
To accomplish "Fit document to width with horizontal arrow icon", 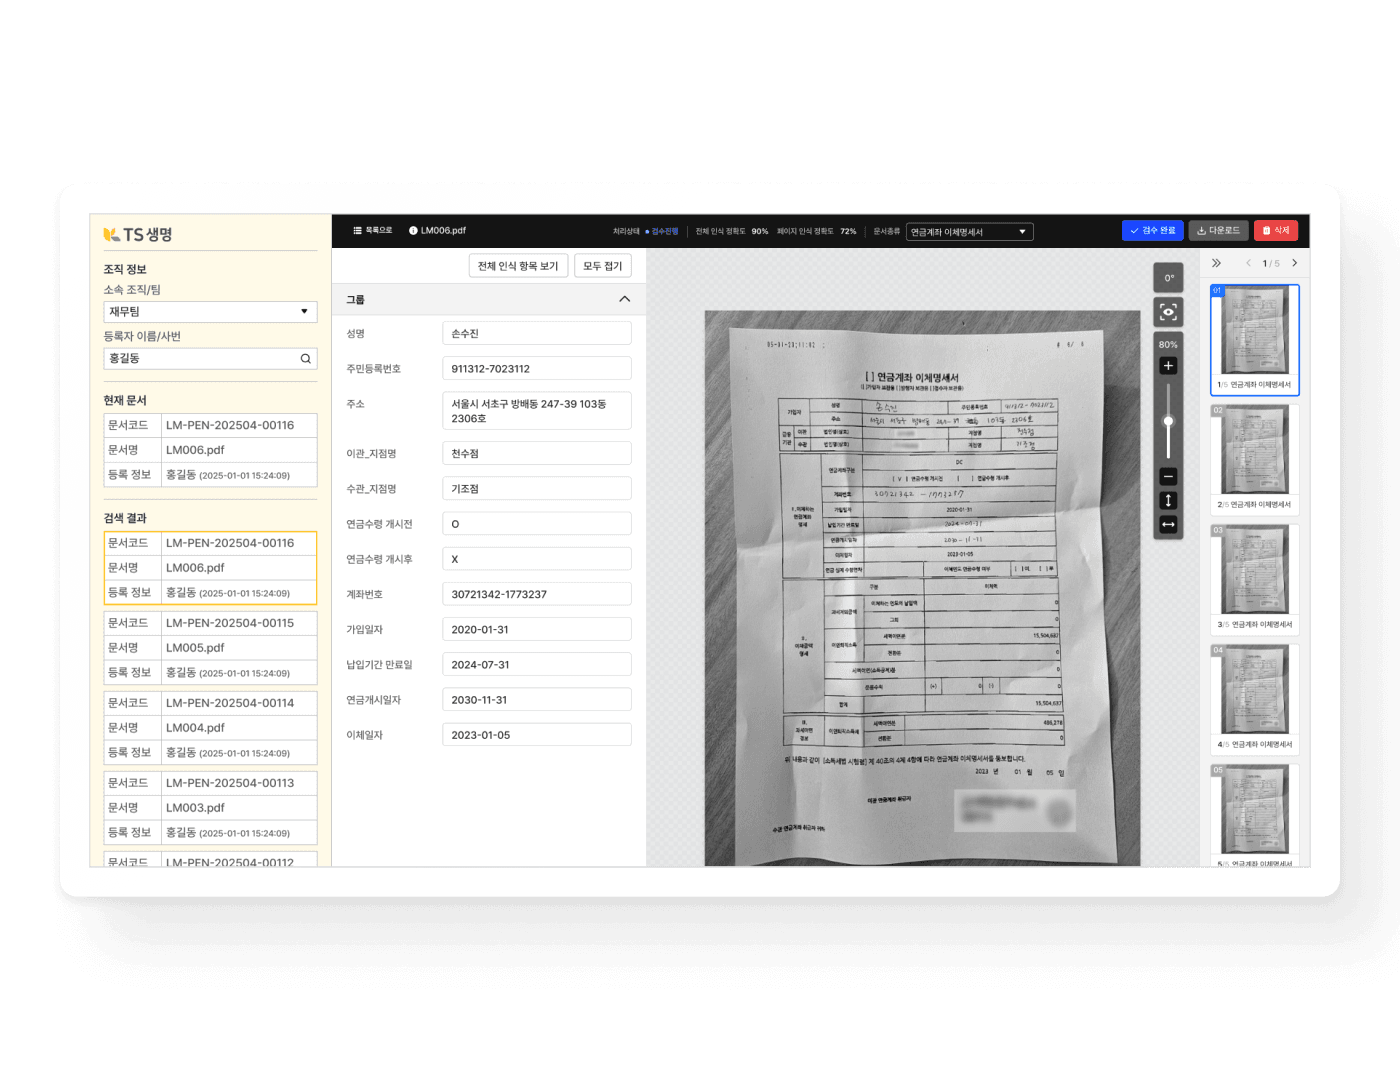I will (1168, 525).
